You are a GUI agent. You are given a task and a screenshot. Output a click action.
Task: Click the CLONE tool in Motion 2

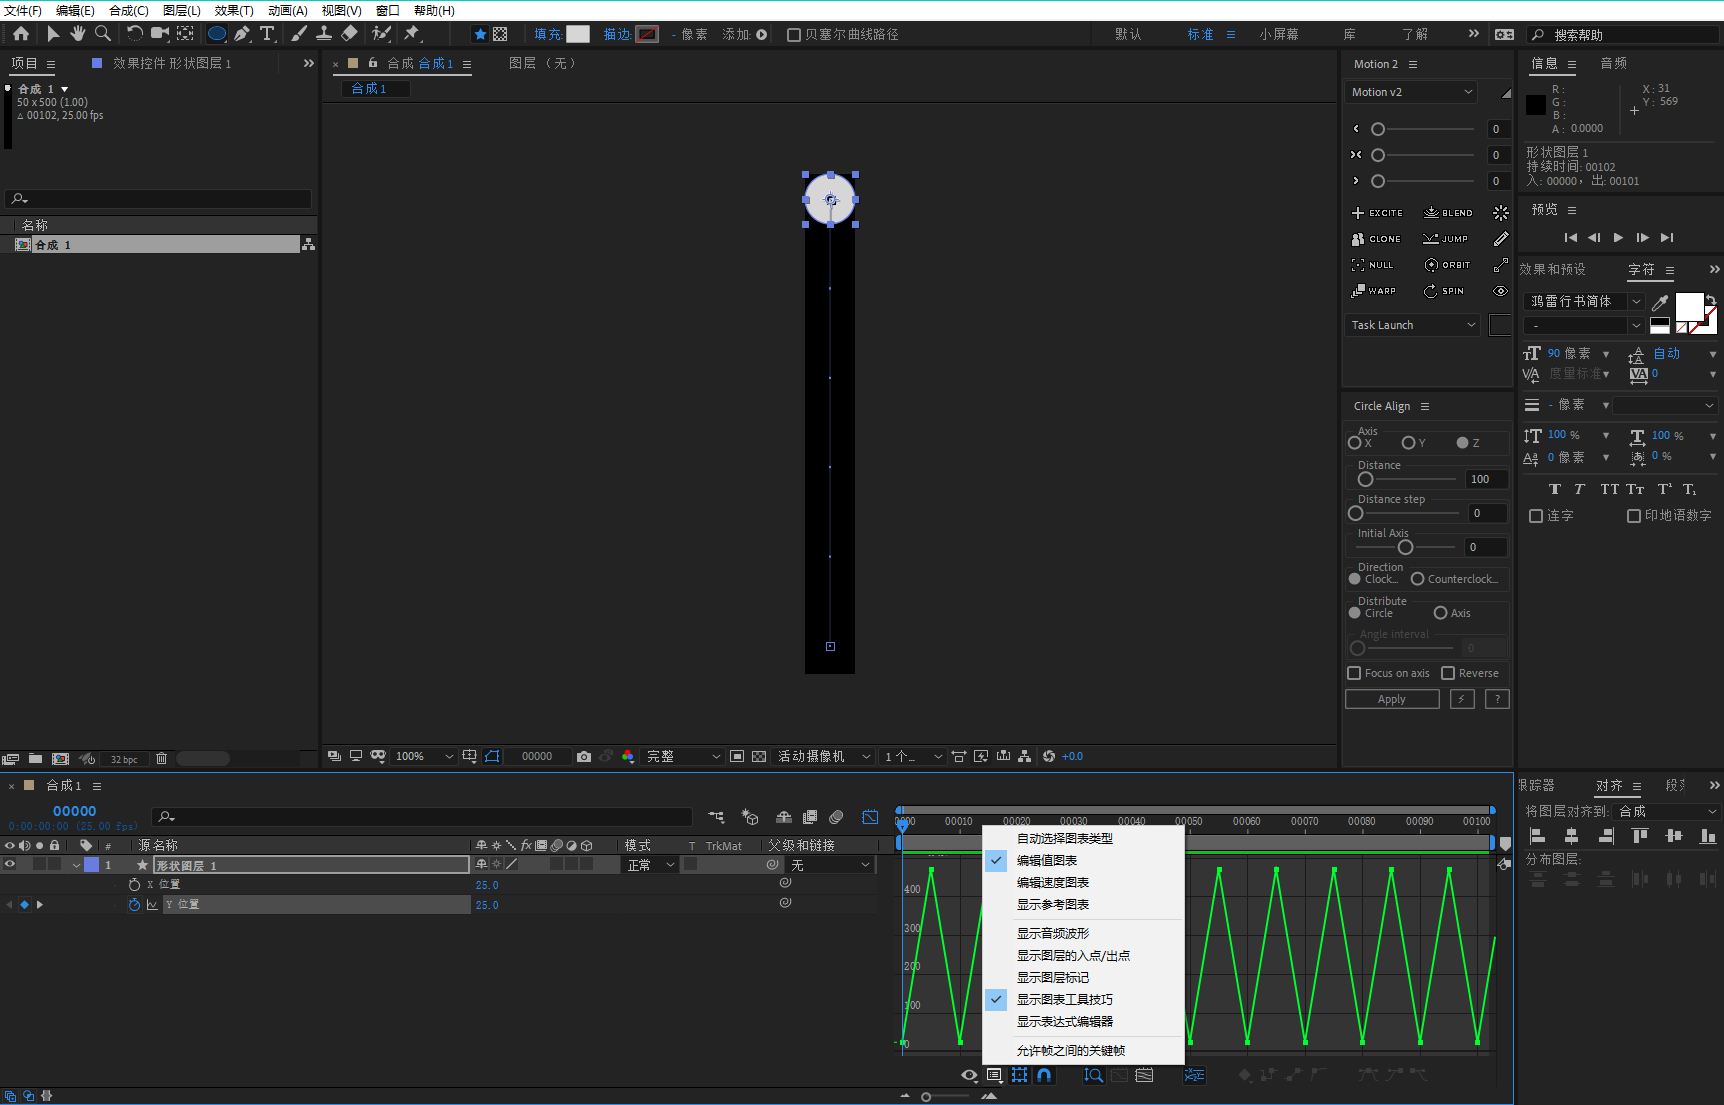tap(1376, 239)
